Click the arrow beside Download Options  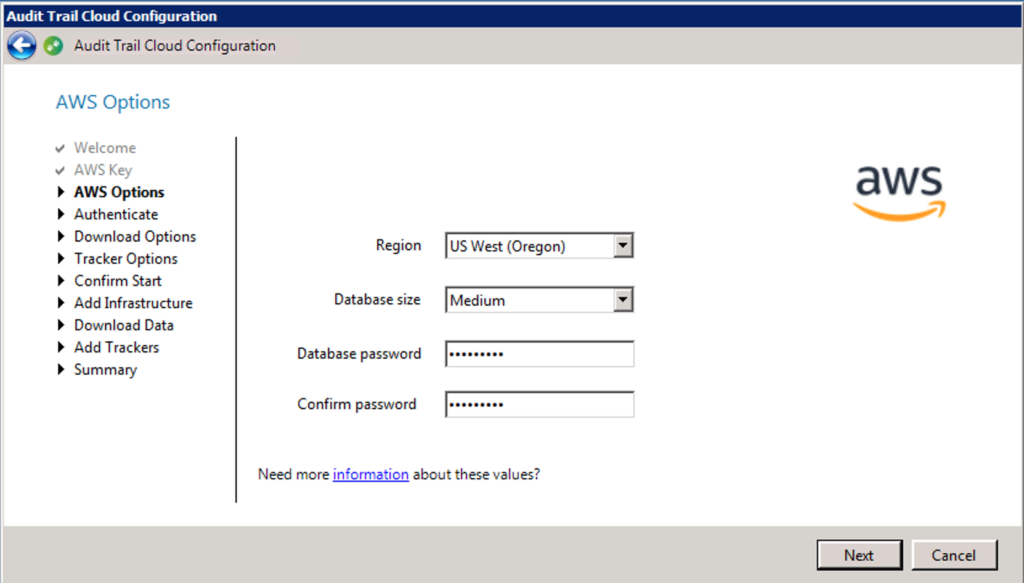(61, 236)
